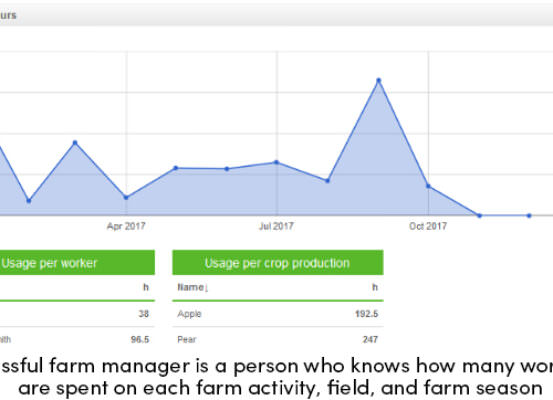Image resolution: width=553 pixels, height=400 pixels.
Task: Sort worker table by h column
Action: point(146,287)
